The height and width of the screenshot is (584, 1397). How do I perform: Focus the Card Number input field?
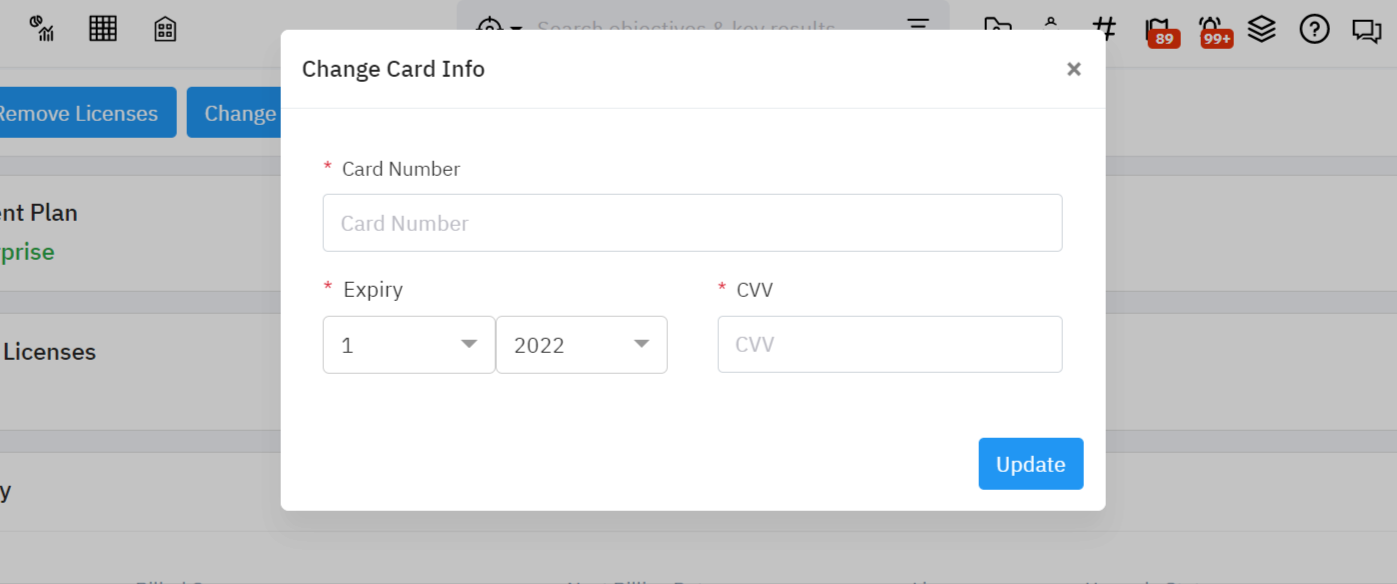pos(692,223)
